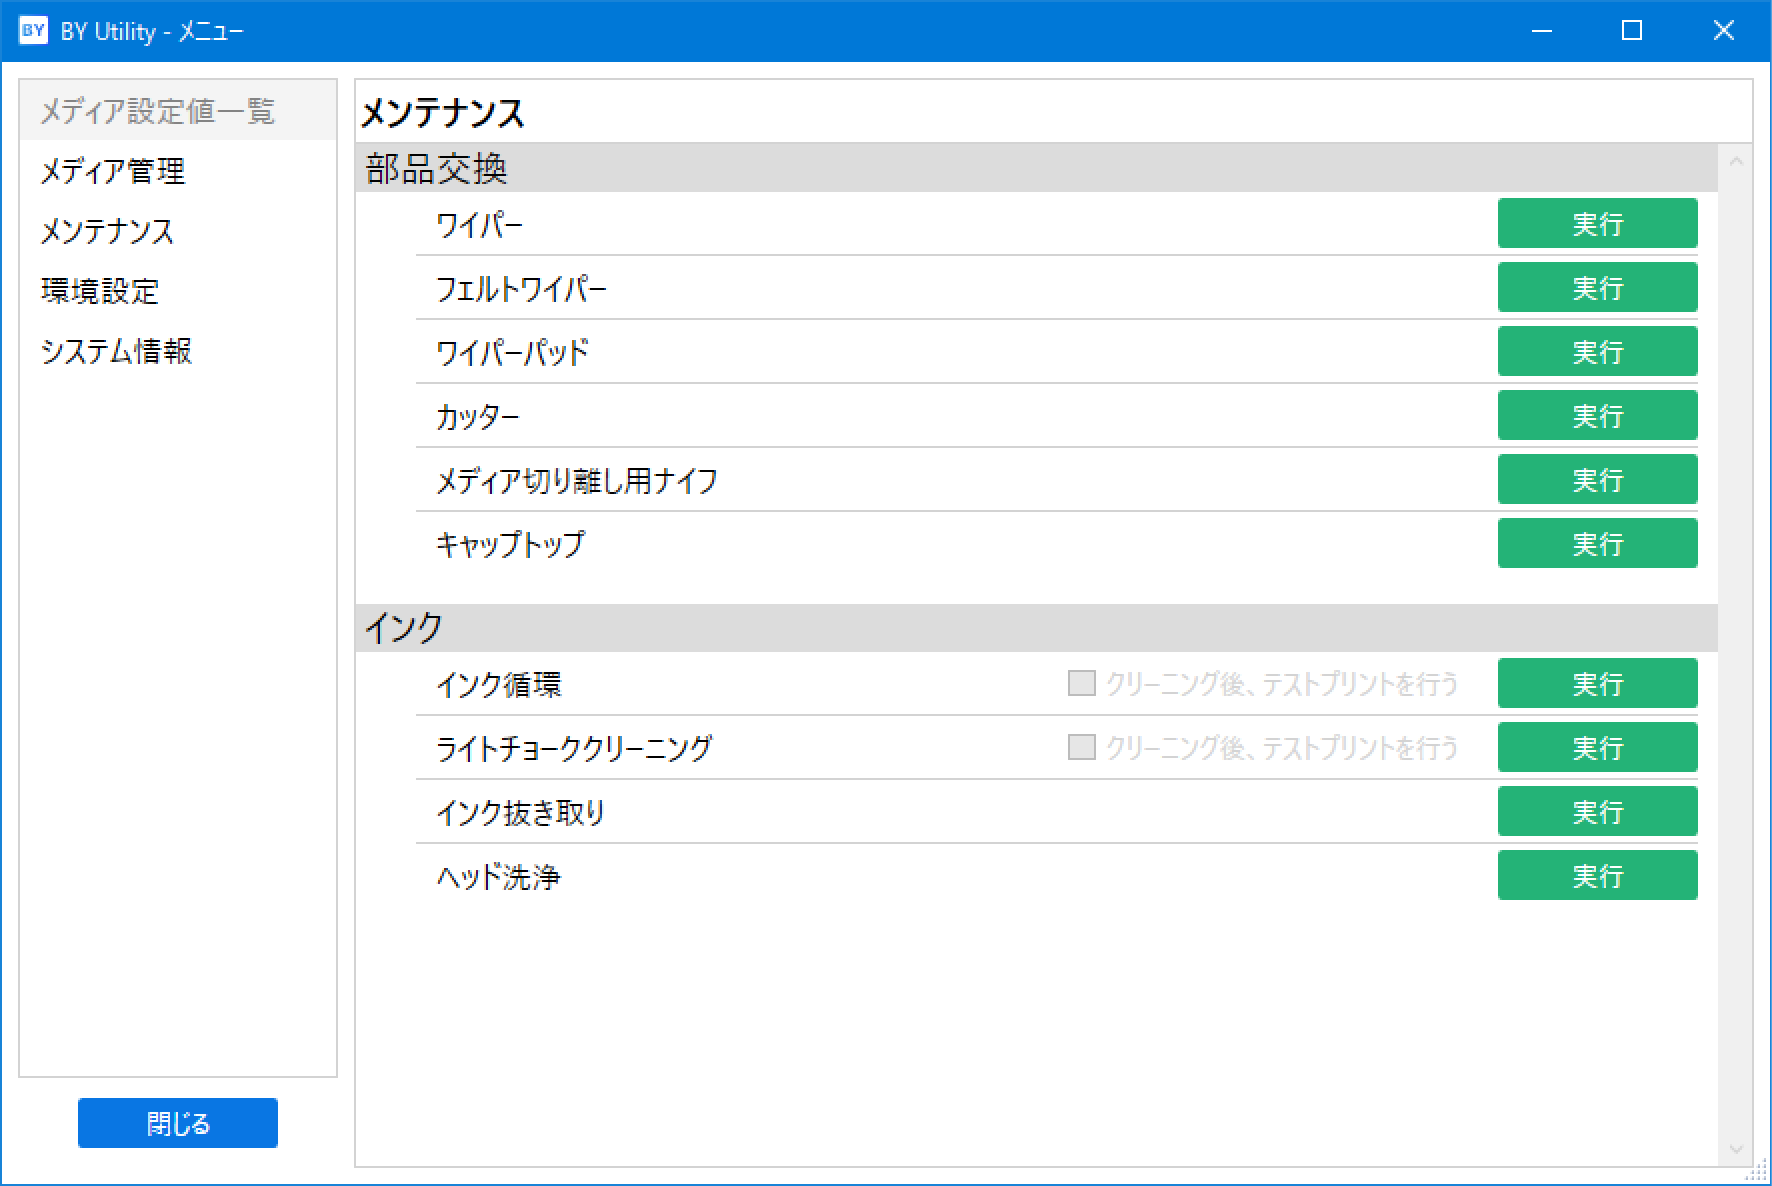Click the ヘッド洗浄 row label
Viewport: 1772px width, 1186px height.
pyautogui.click(x=498, y=876)
